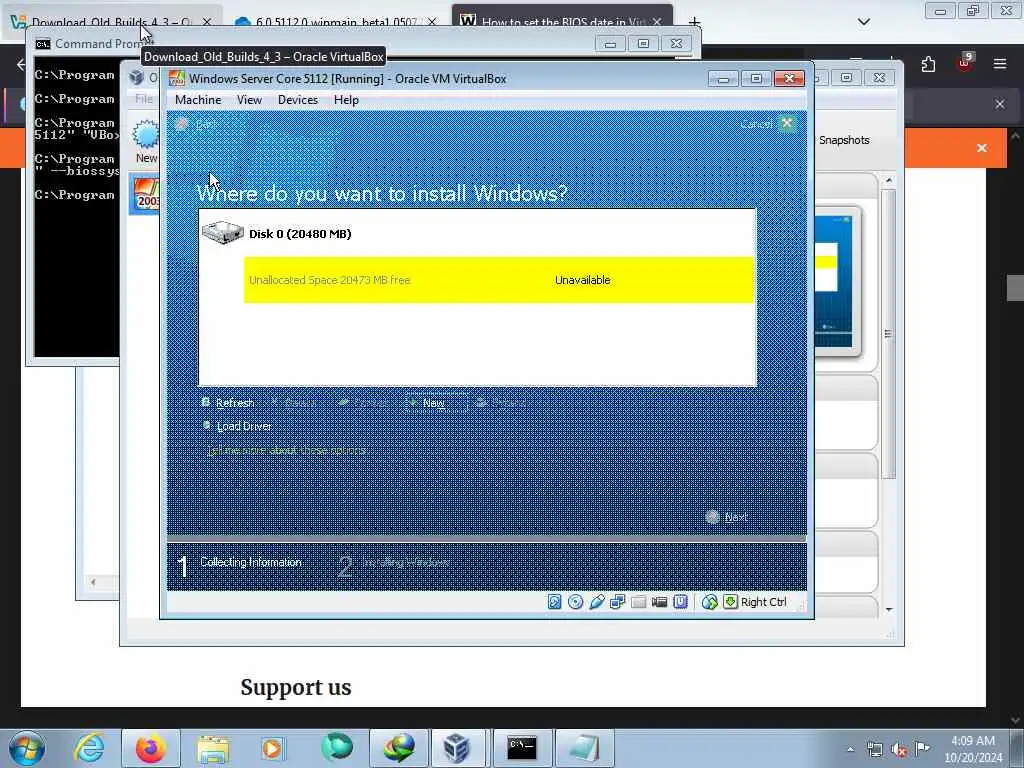Open the Firefox hamburger menu
1024x768 pixels.
pyautogui.click(x=1000, y=64)
